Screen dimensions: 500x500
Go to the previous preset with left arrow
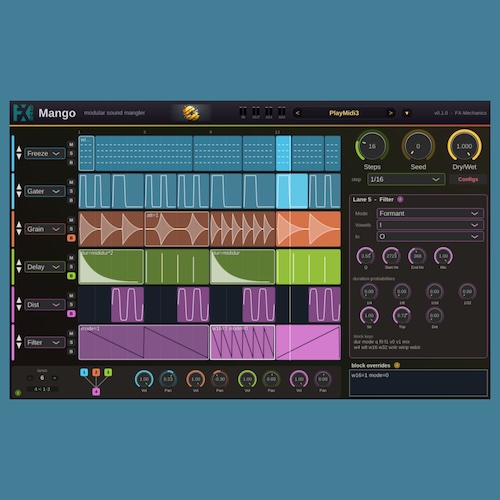click(x=298, y=113)
